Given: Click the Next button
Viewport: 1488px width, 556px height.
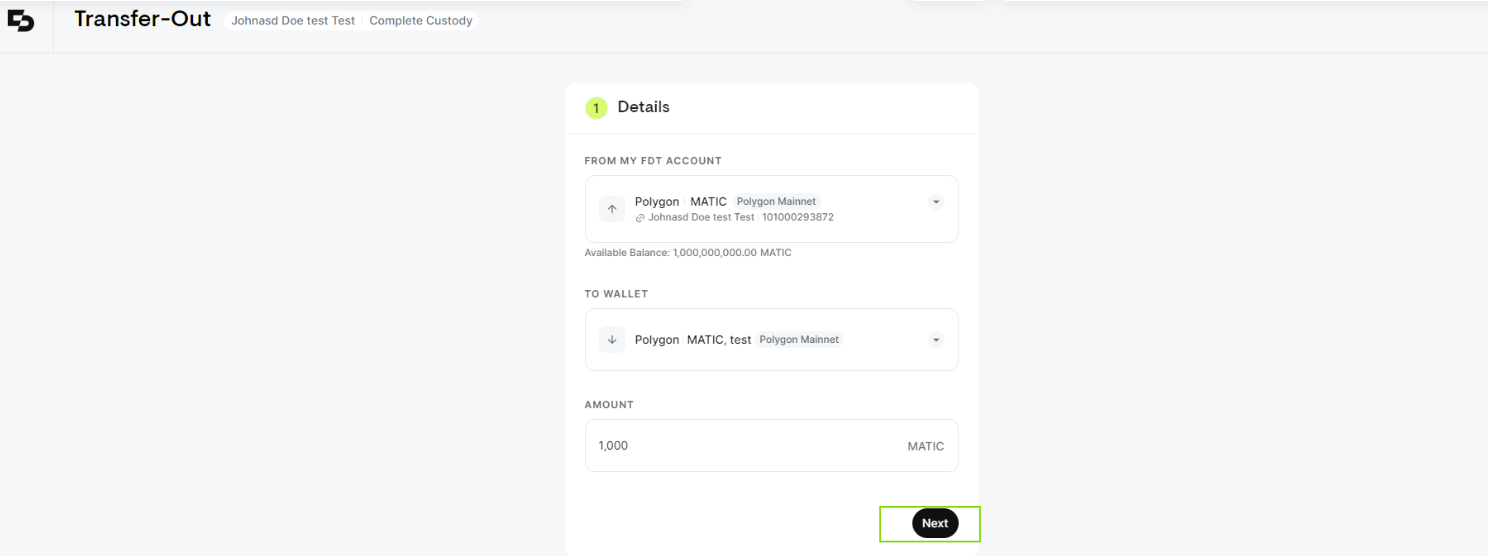Looking at the screenshot, I should [935, 523].
